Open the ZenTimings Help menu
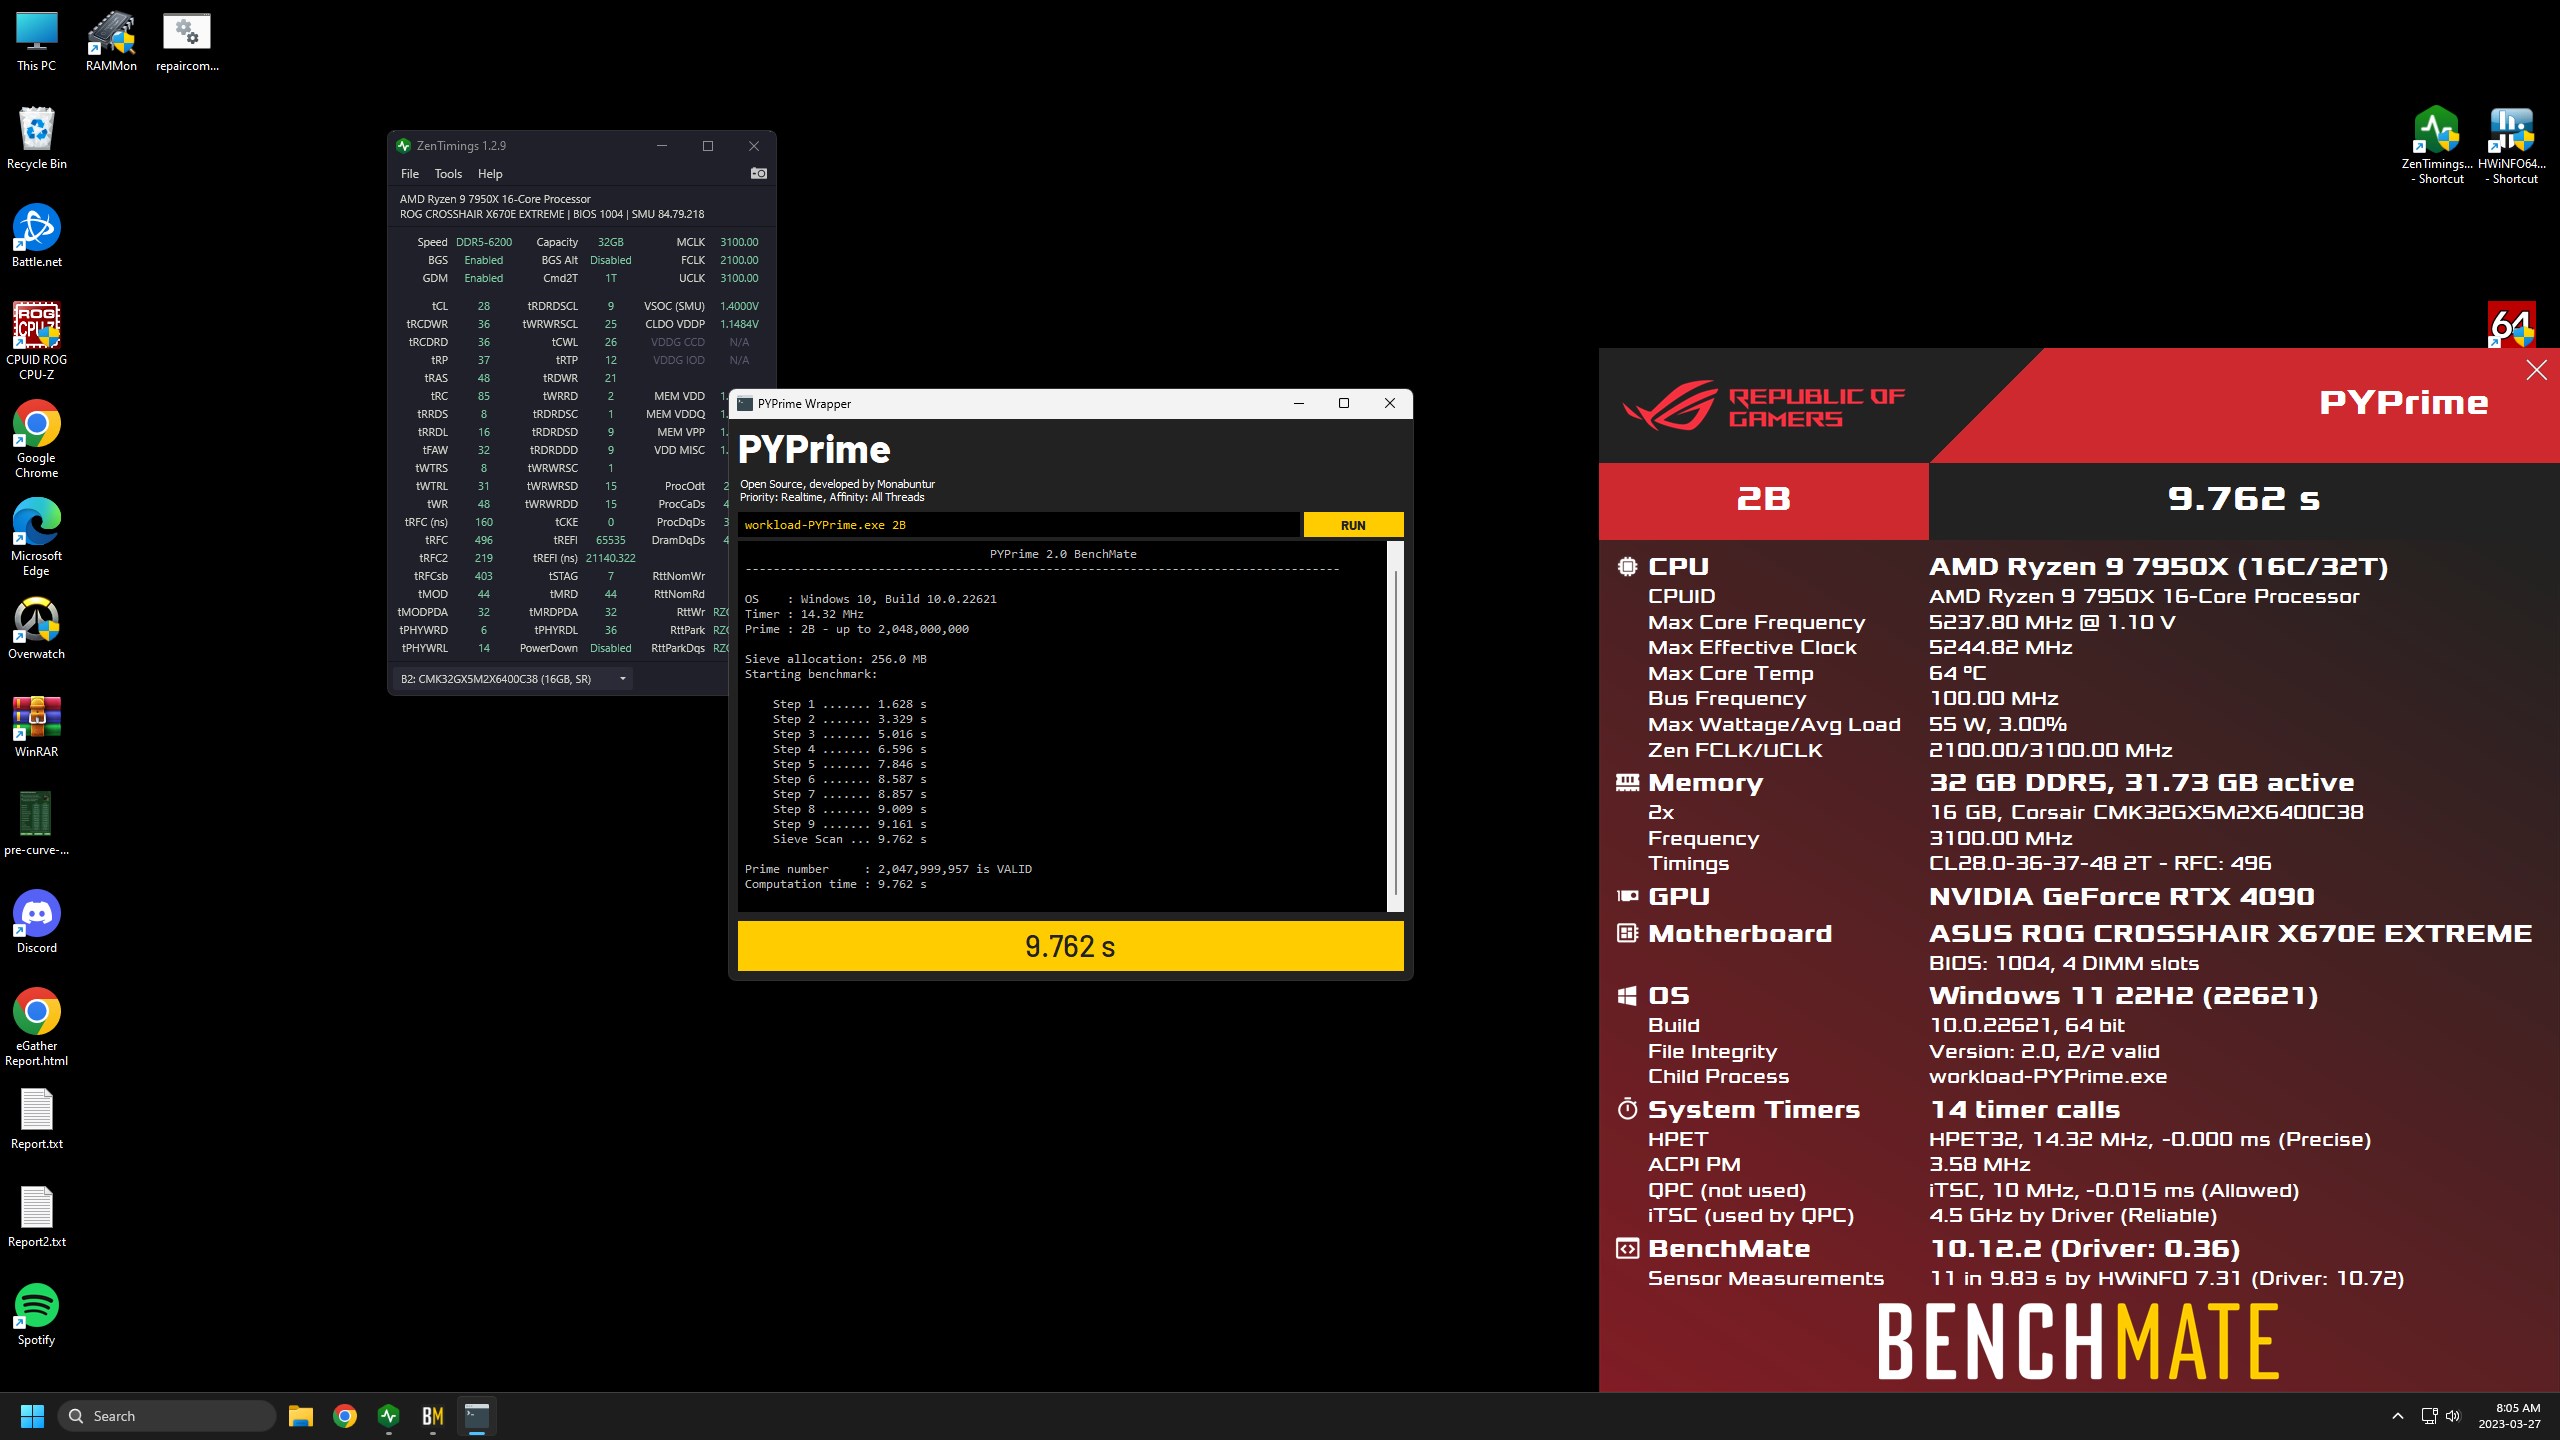 (x=490, y=174)
